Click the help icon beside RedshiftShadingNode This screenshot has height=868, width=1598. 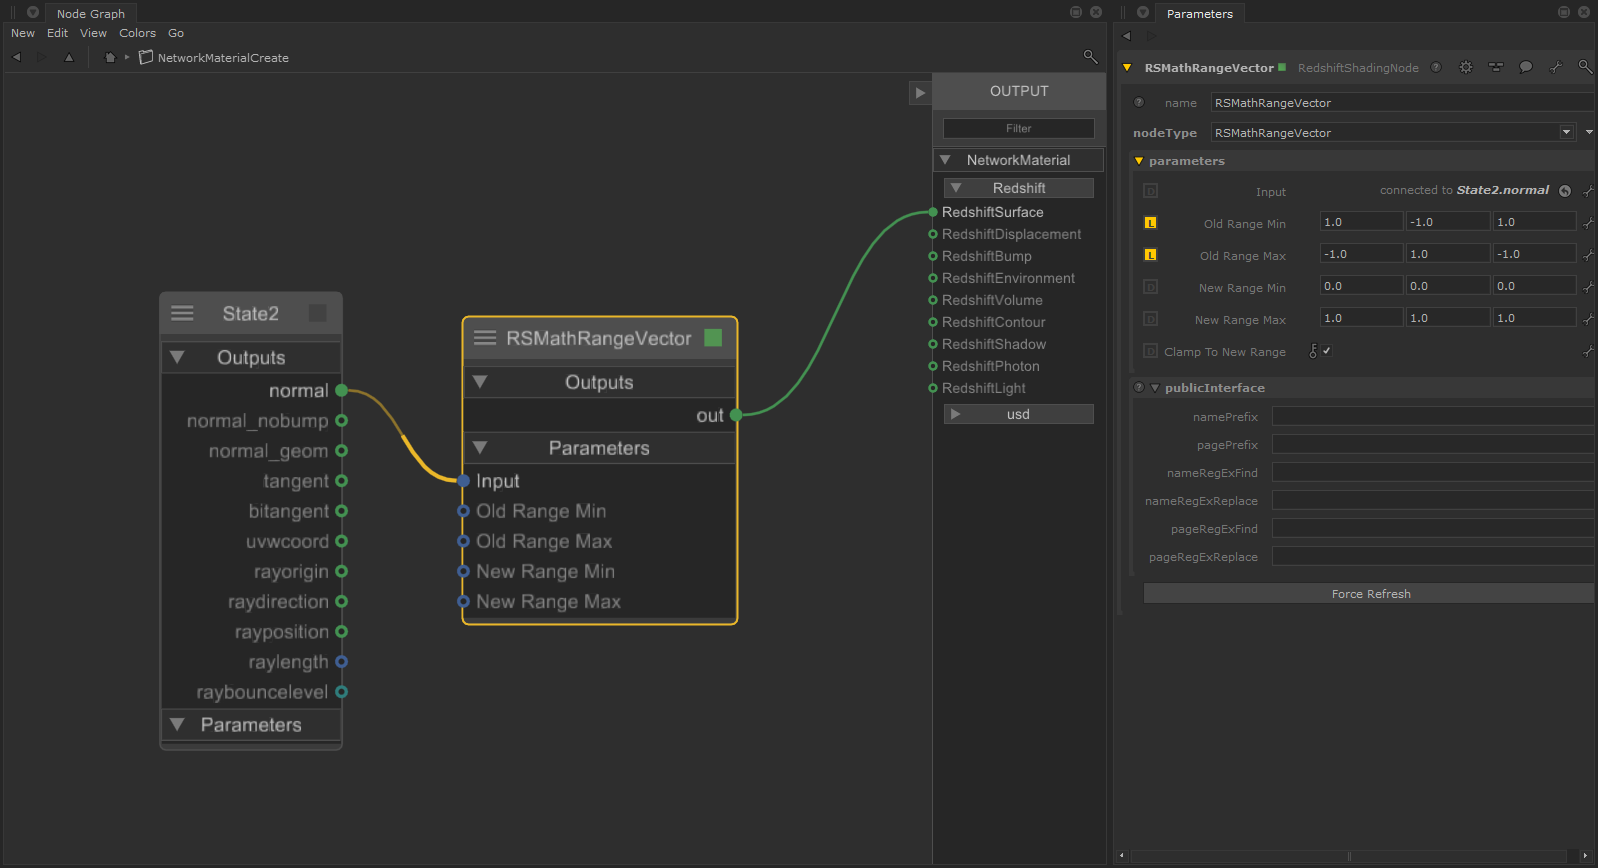tap(1436, 68)
